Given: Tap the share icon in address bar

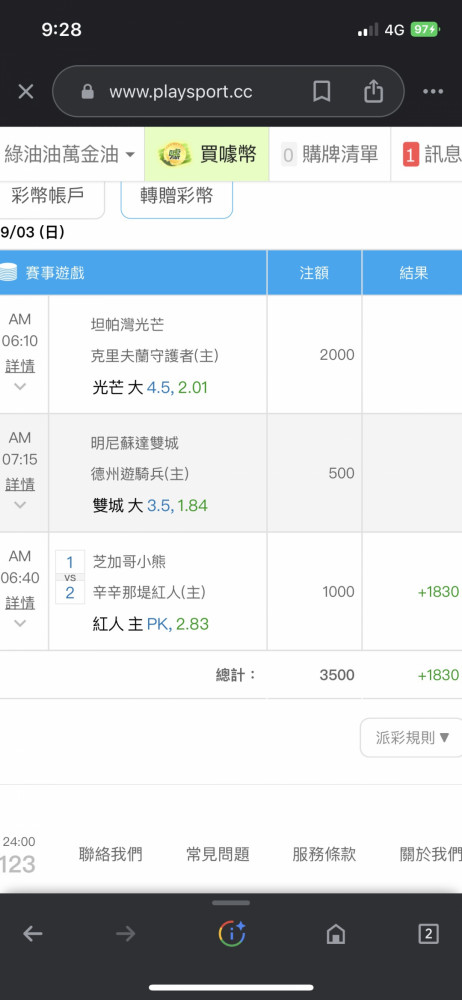Looking at the screenshot, I should click(373, 91).
